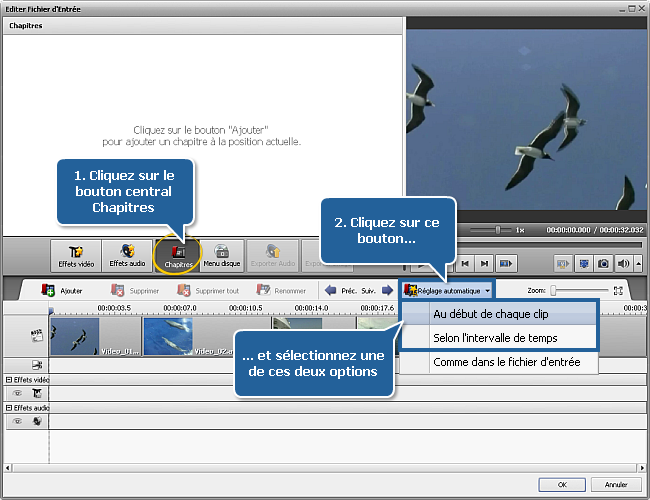Viewport: 650px width, 500px height.
Task: Collapse the Effets audio track group
Action: pyautogui.click(x=9, y=407)
